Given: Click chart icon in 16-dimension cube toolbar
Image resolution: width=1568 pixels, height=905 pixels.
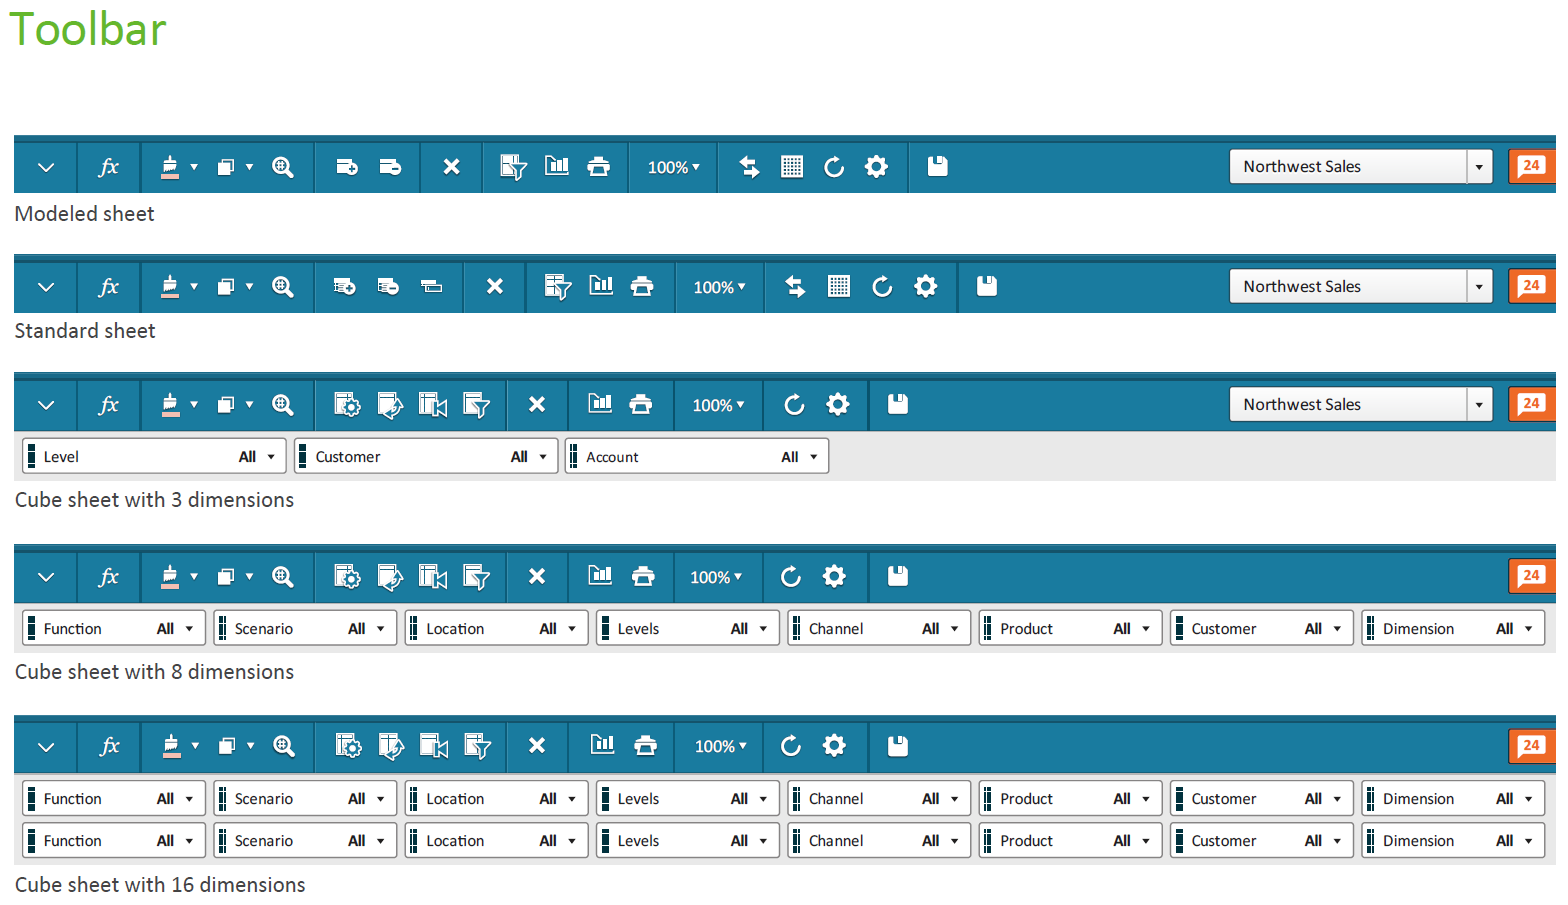Looking at the screenshot, I should (602, 744).
